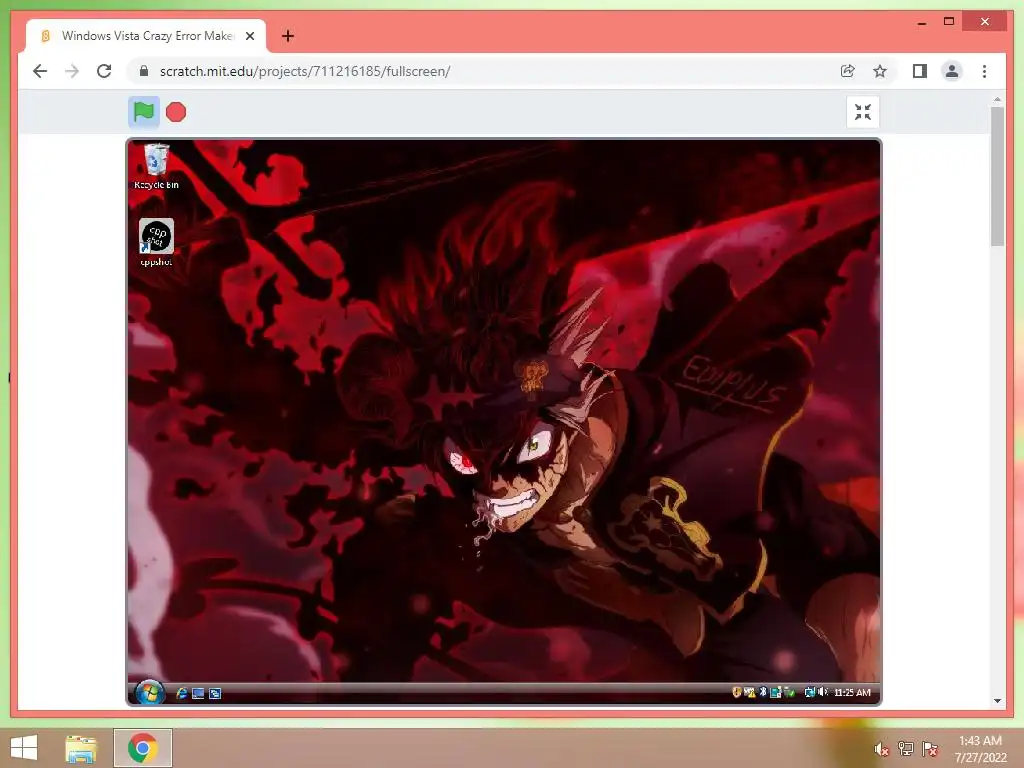The height and width of the screenshot is (768, 1024).
Task: Open File Explorer from taskbar
Action: (x=81, y=748)
